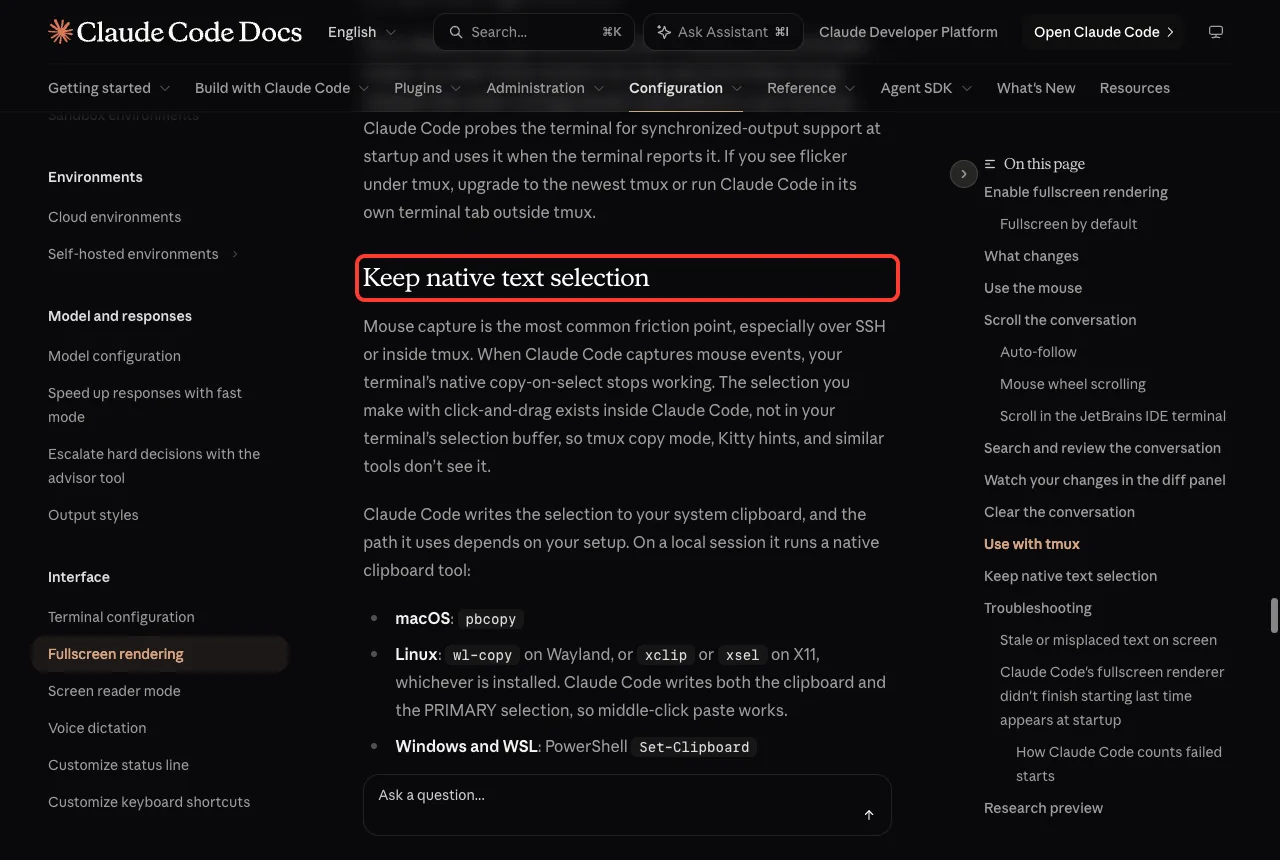Select Output styles in the sidebar
Screen dimensions: 1280x860
(x=93, y=515)
